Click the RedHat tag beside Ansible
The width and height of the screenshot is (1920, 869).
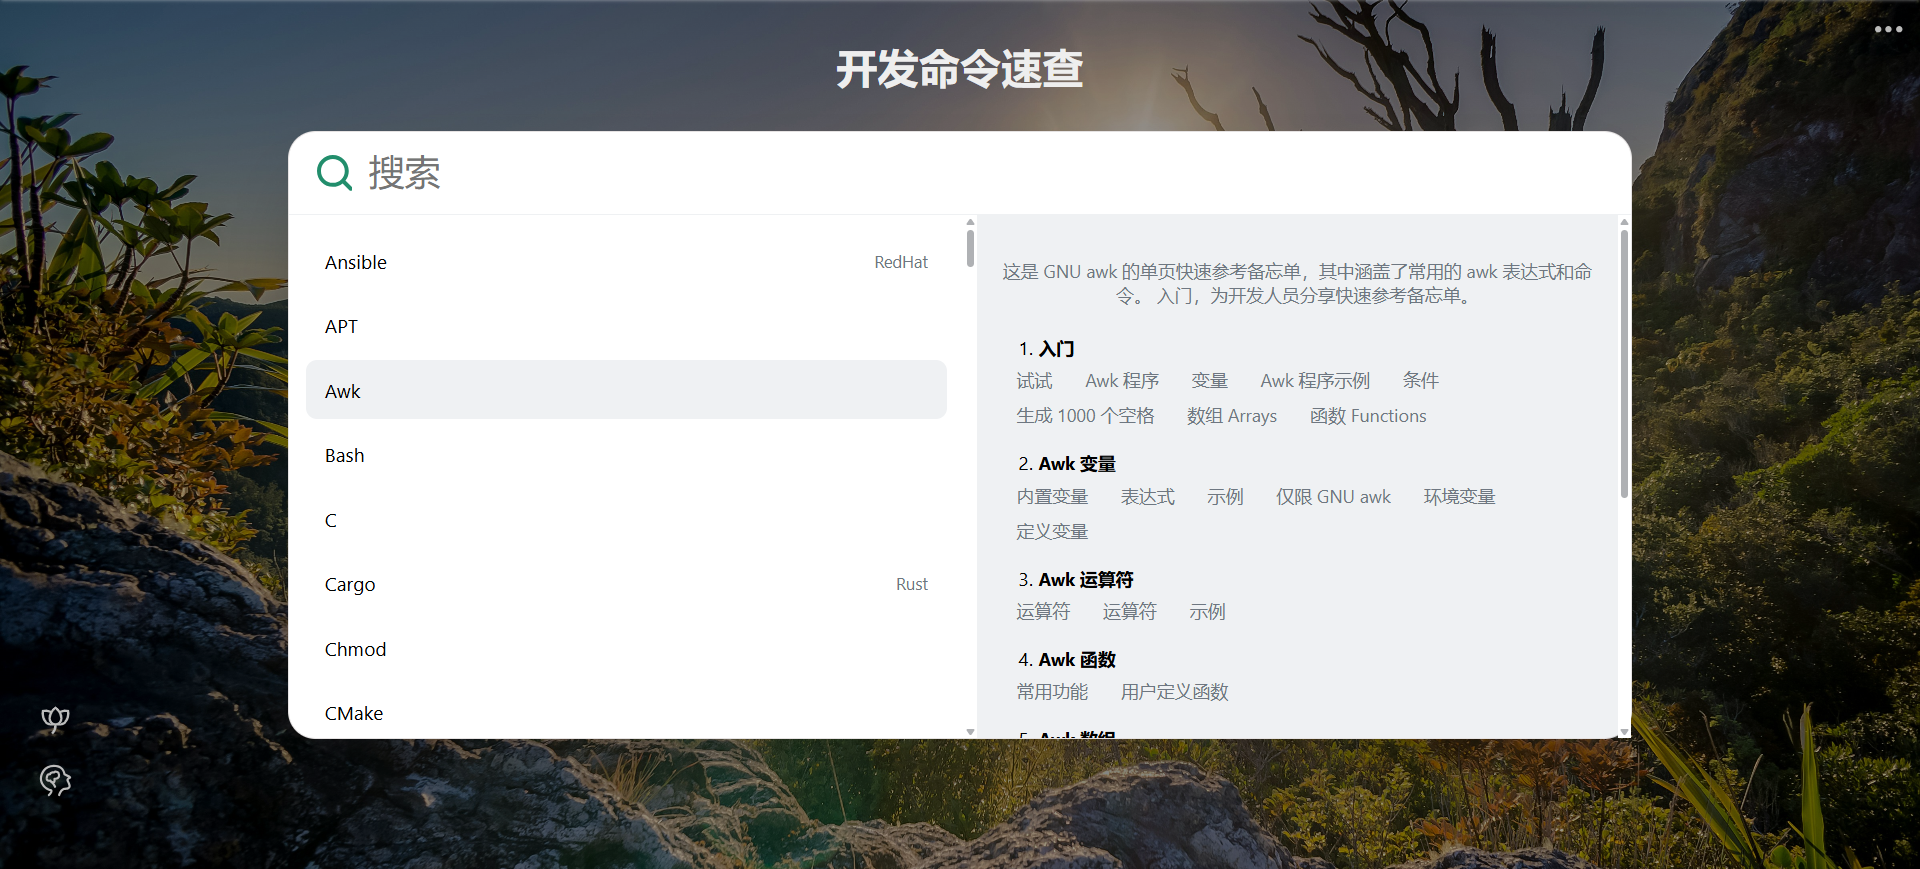tap(901, 262)
